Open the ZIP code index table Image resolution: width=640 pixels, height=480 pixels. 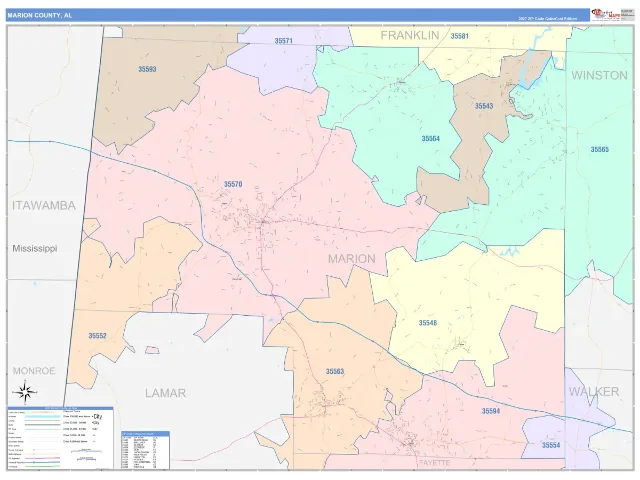click(145, 450)
